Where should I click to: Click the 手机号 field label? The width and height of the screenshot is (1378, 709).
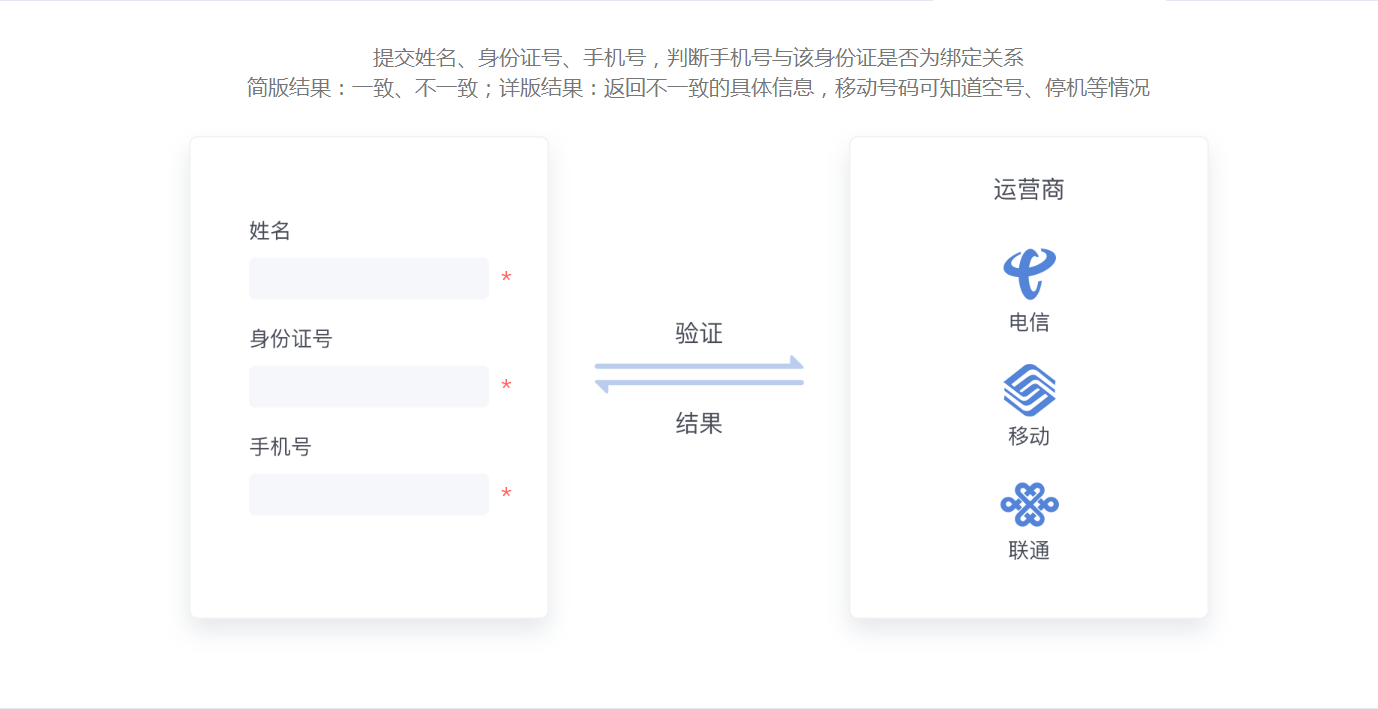(x=280, y=447)
